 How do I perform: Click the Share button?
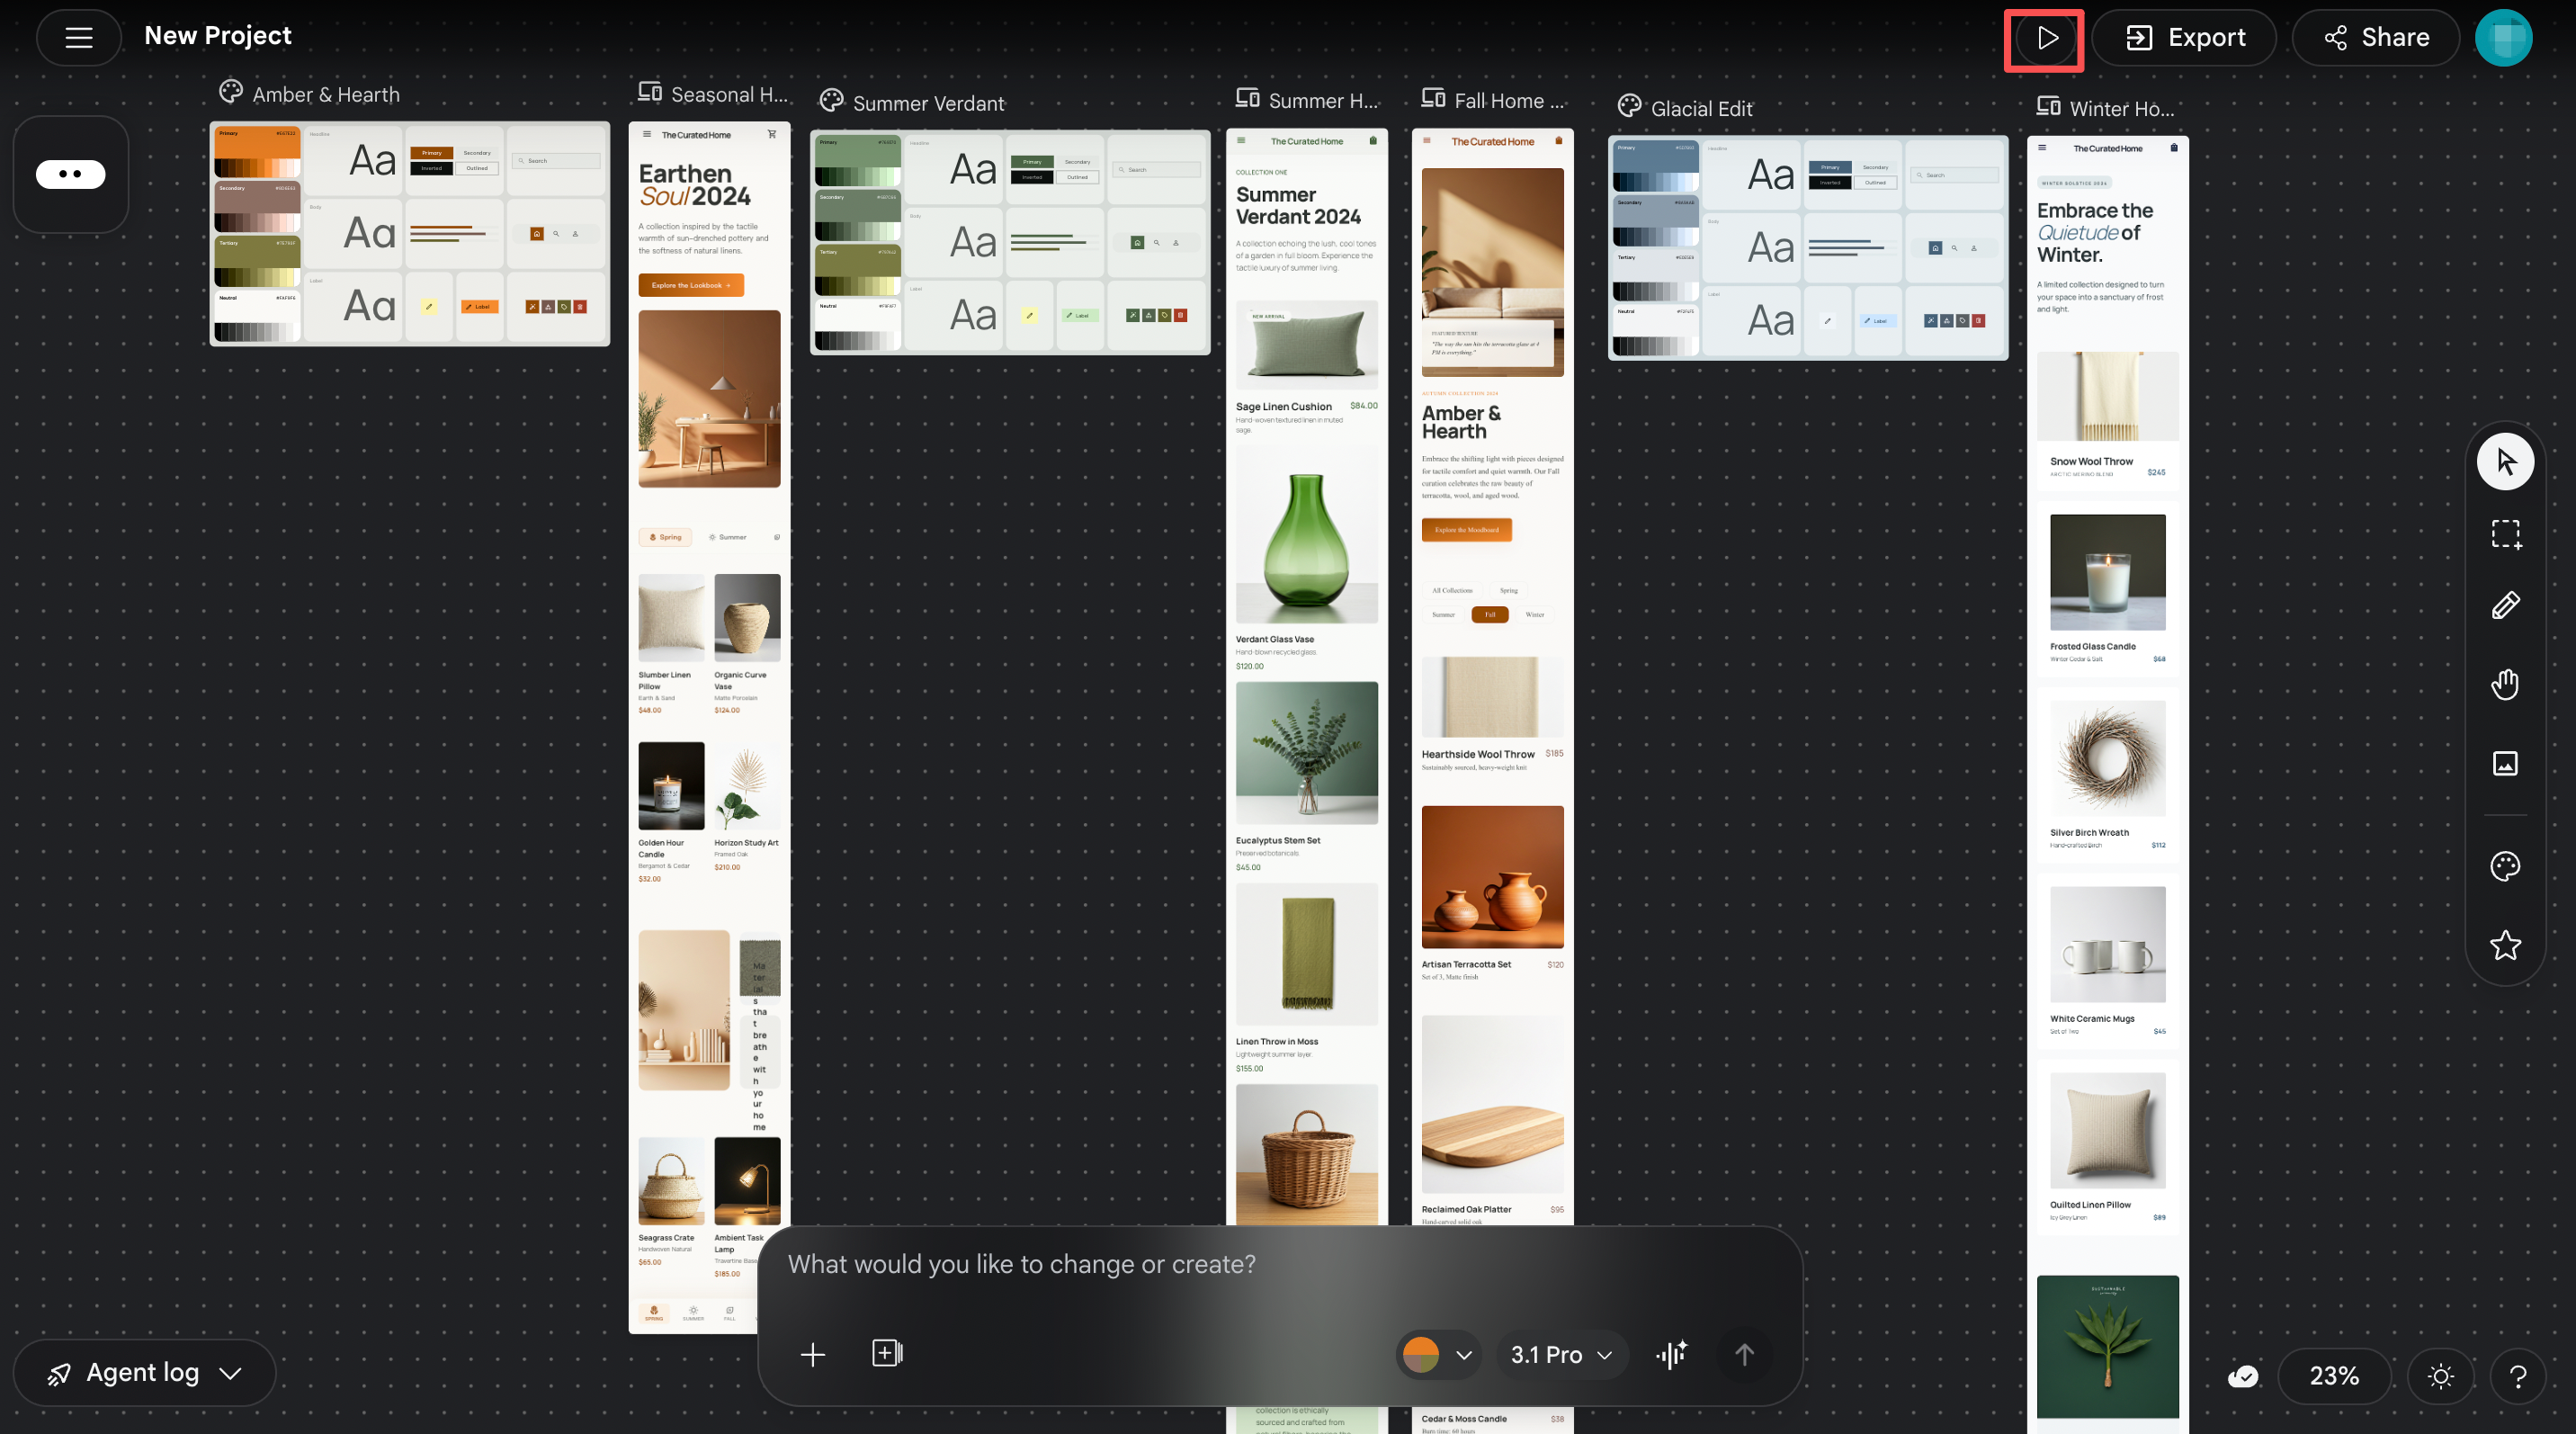pos(2376,38)
